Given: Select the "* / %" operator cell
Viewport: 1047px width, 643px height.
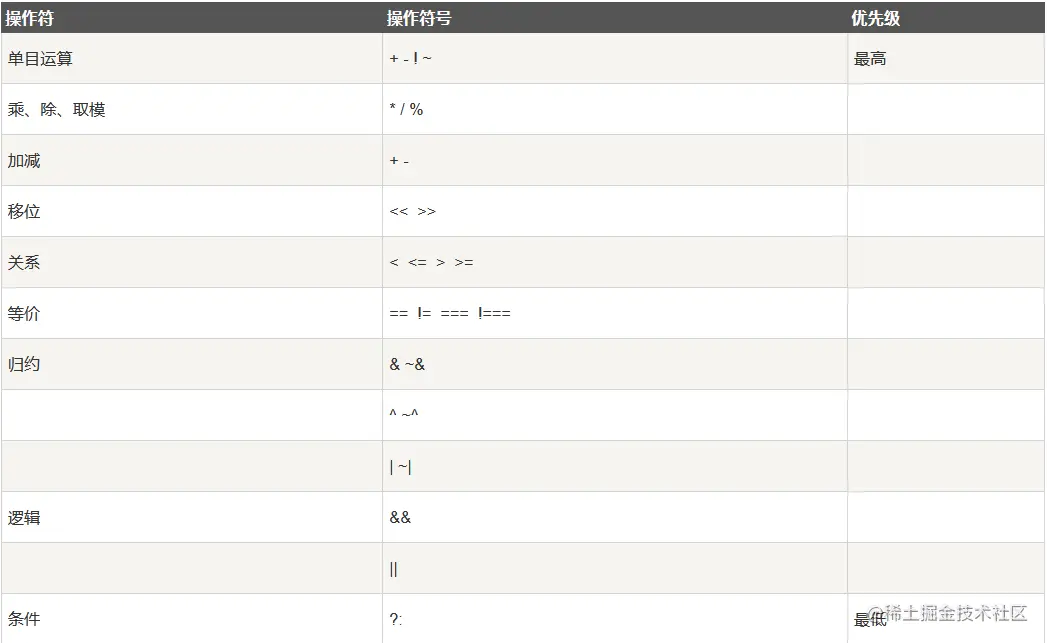Looking at the screenshot, I should coord(406,110).
